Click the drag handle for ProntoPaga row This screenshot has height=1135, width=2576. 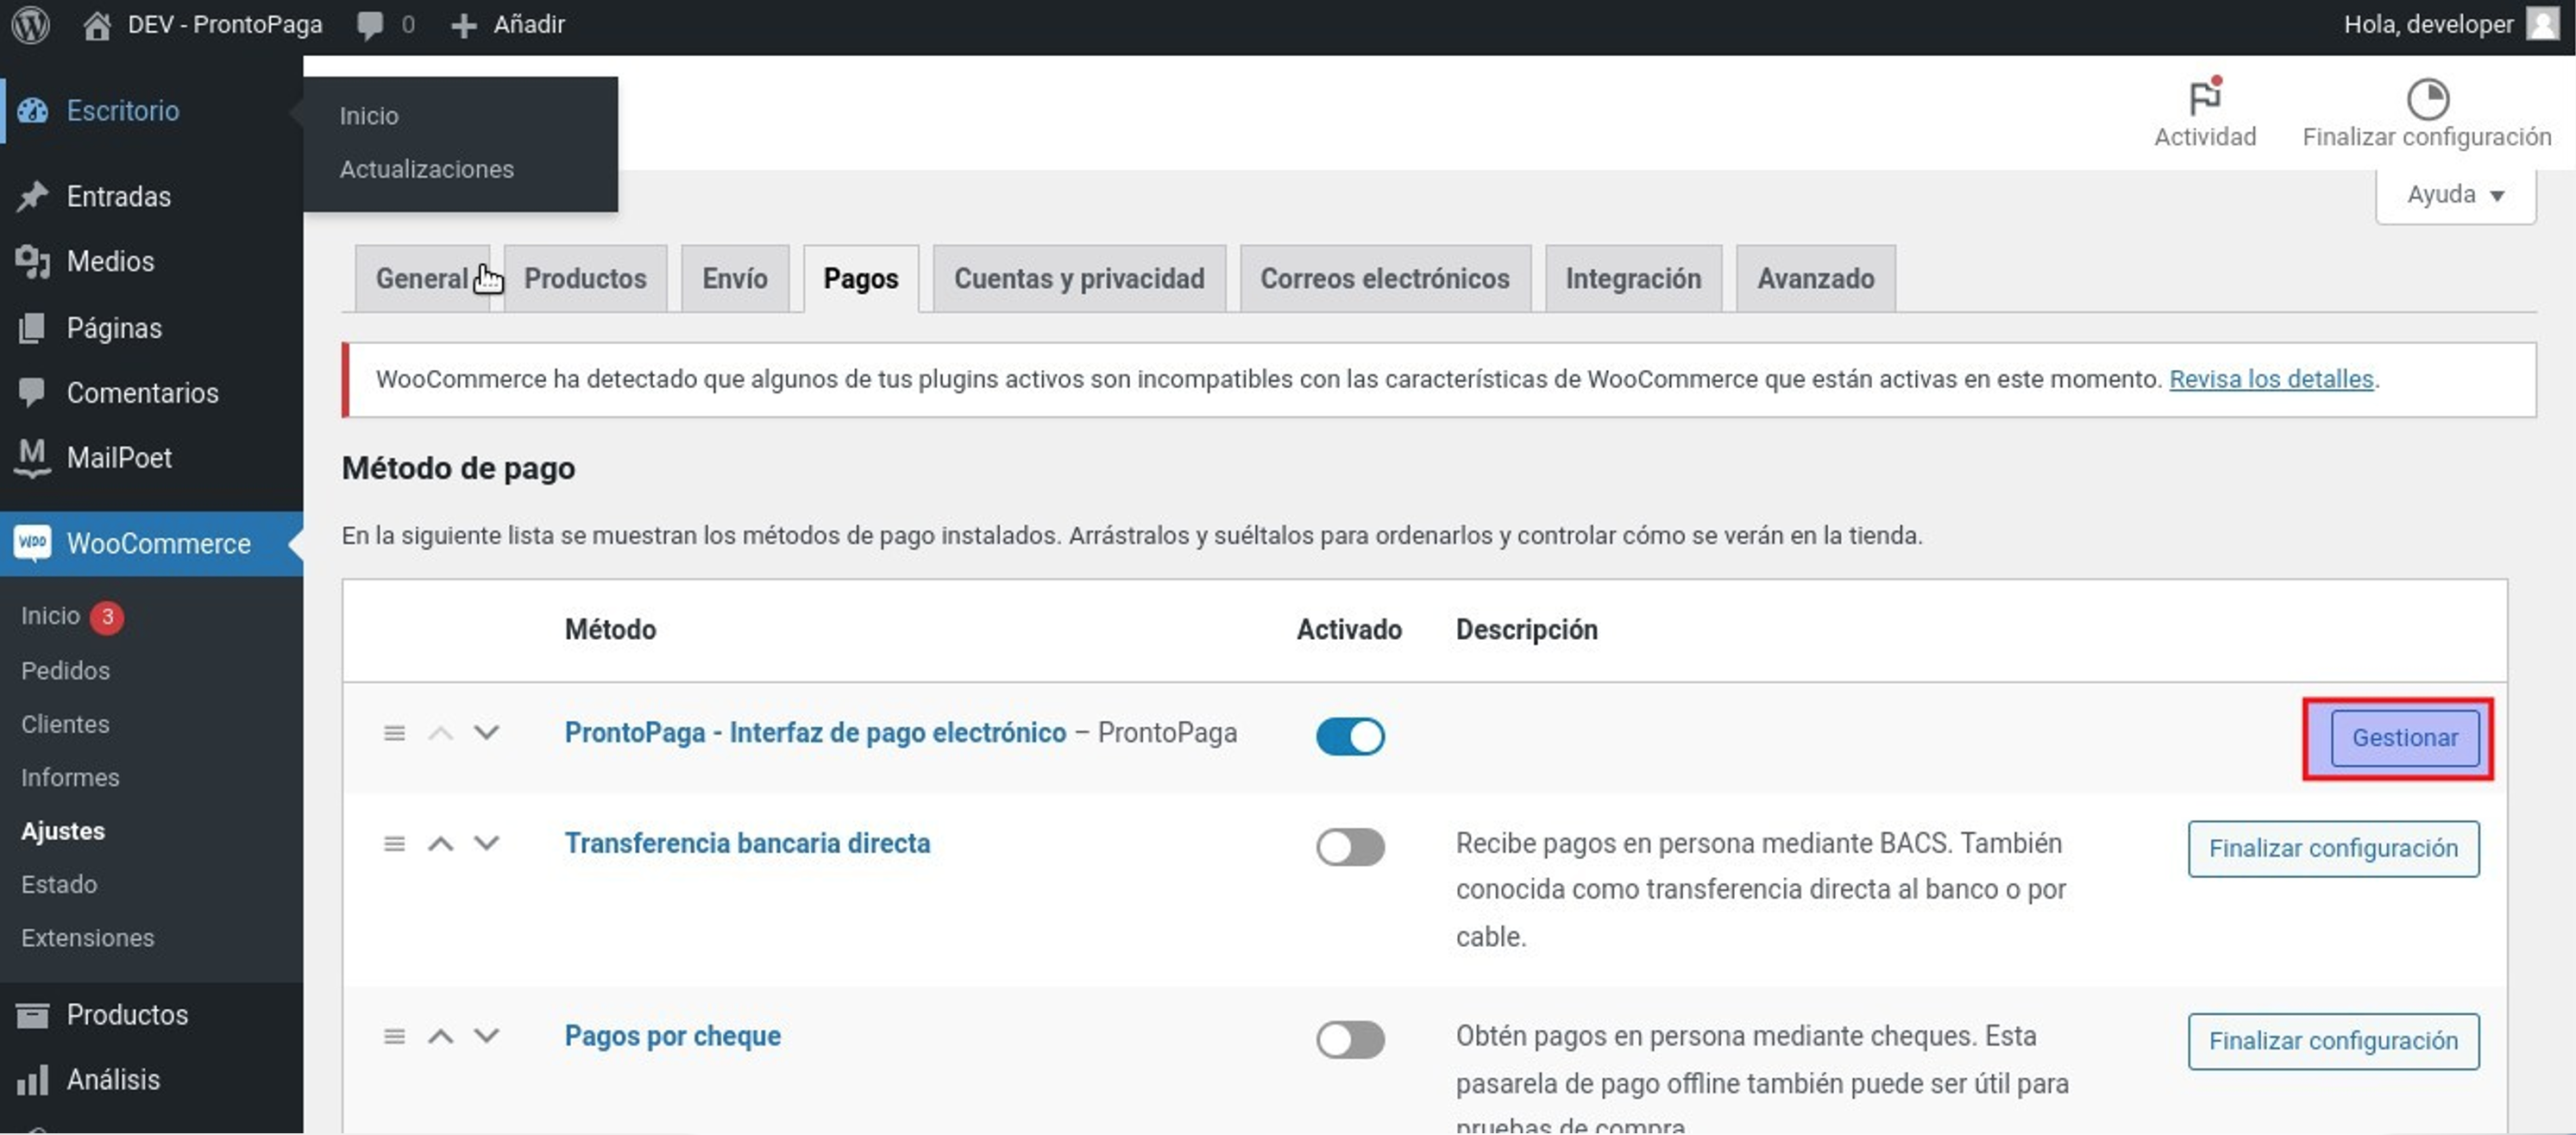(394, 733)
